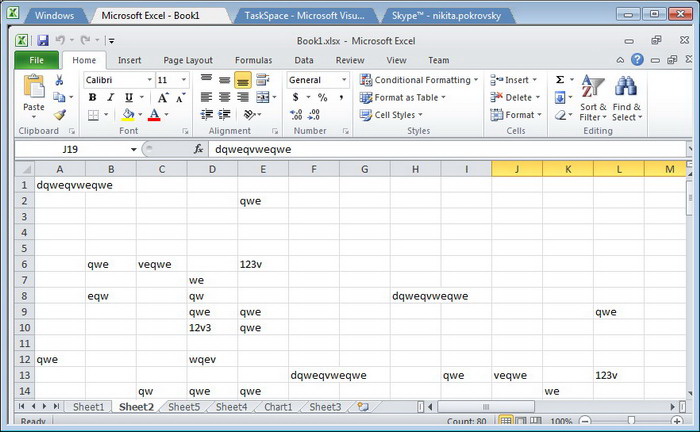Click the Cut scissors icon
The width and height of the screenshot is (700, 432).
(59, 80)
